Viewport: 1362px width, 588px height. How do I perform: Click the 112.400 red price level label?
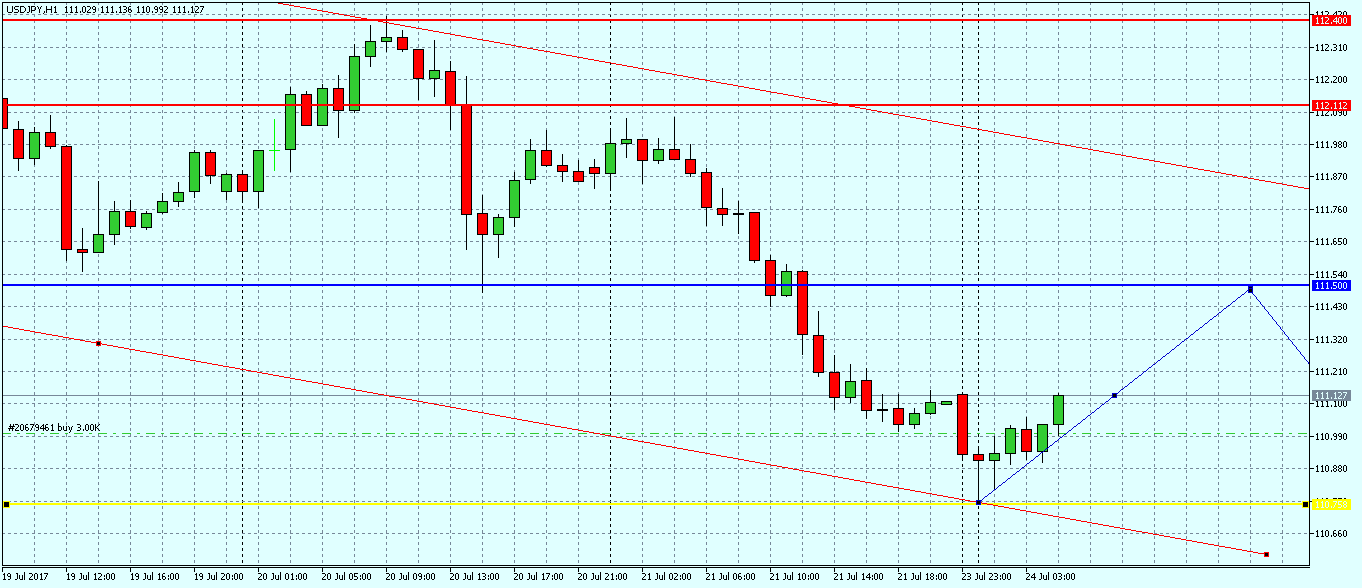pos(1331,20)
